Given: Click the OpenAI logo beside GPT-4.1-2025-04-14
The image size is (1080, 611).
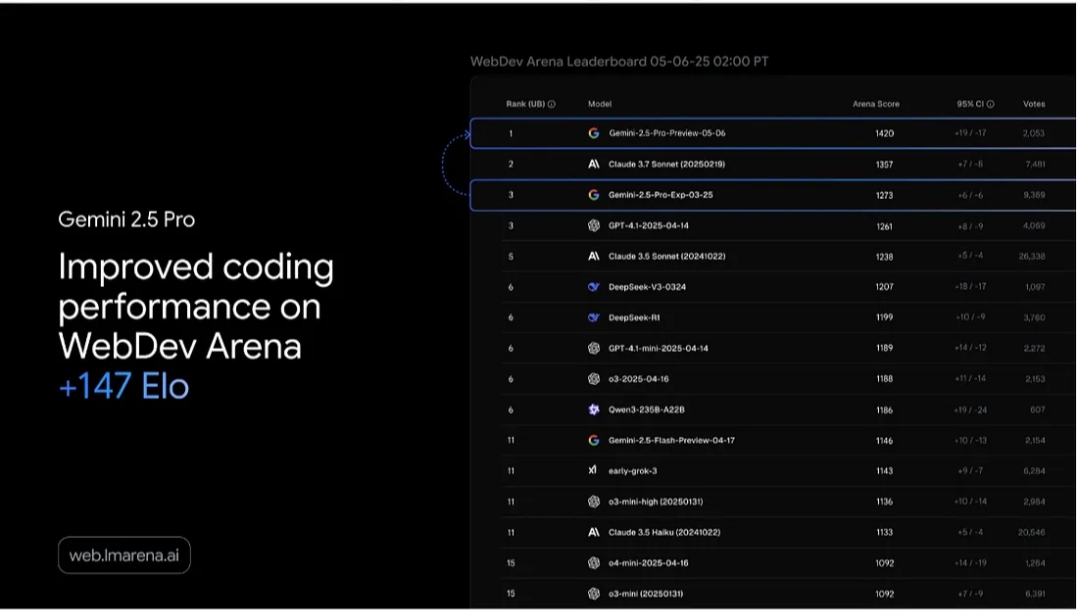Looking at the screenshot, I should point(593,225).
